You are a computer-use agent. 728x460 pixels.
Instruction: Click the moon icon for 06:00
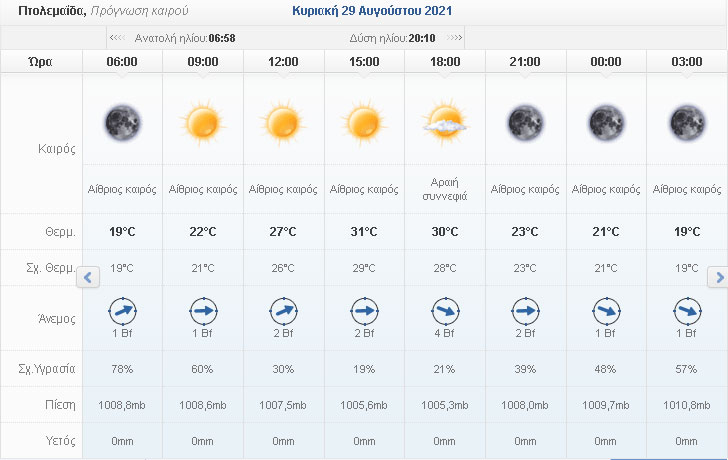click(x=122, y=124)
